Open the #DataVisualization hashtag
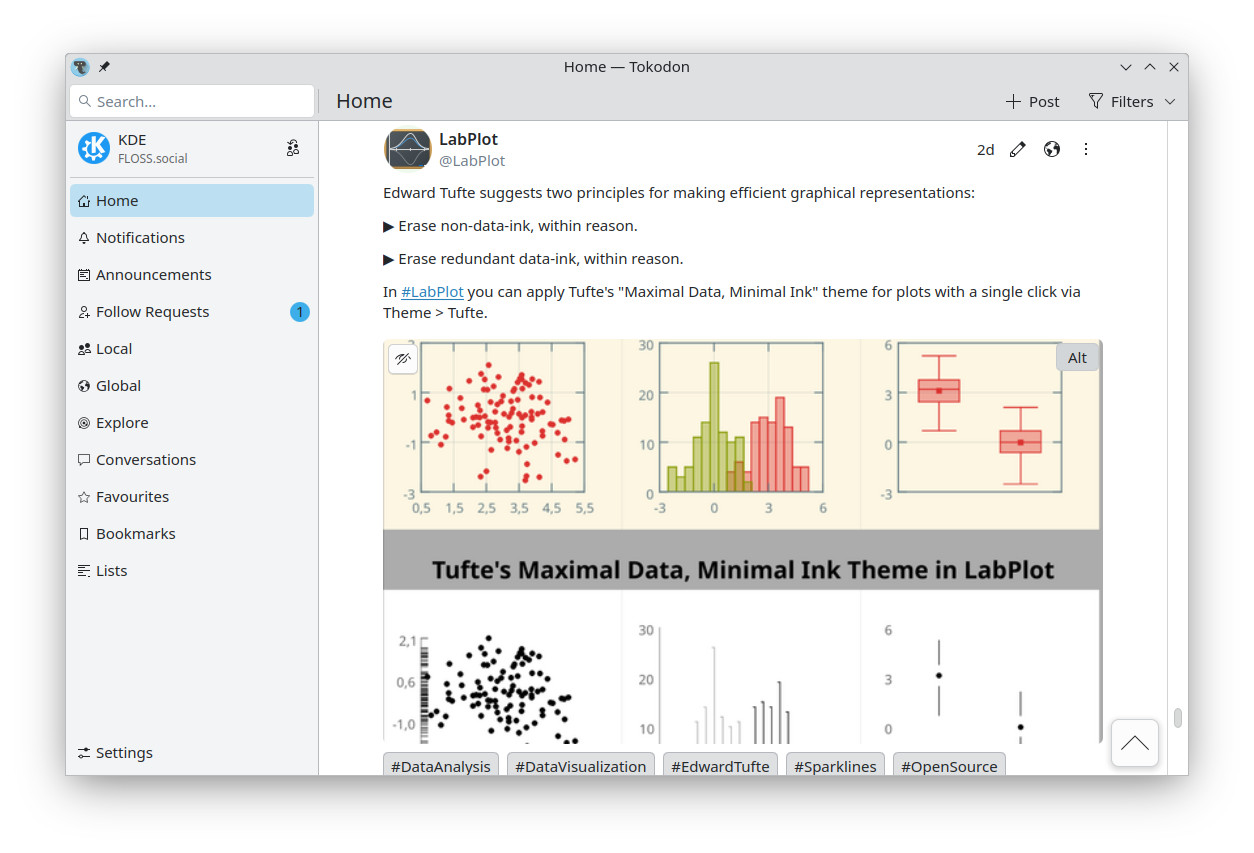 (581, 766)
